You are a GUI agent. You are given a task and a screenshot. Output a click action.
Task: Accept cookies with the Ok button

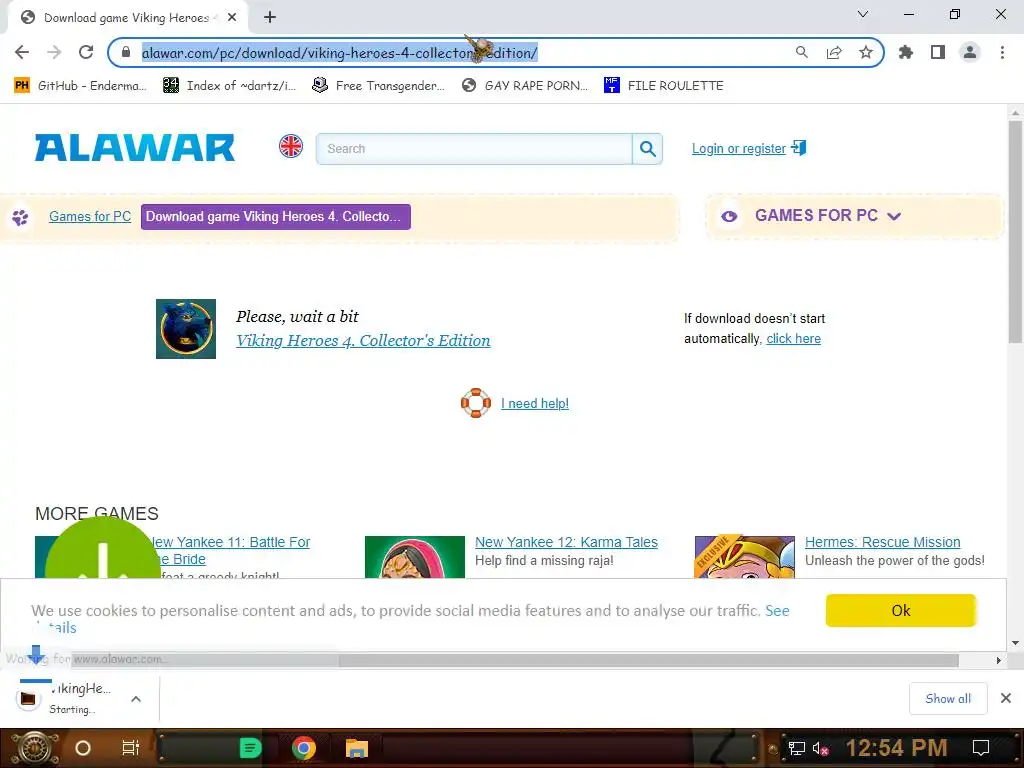point(901,611)
